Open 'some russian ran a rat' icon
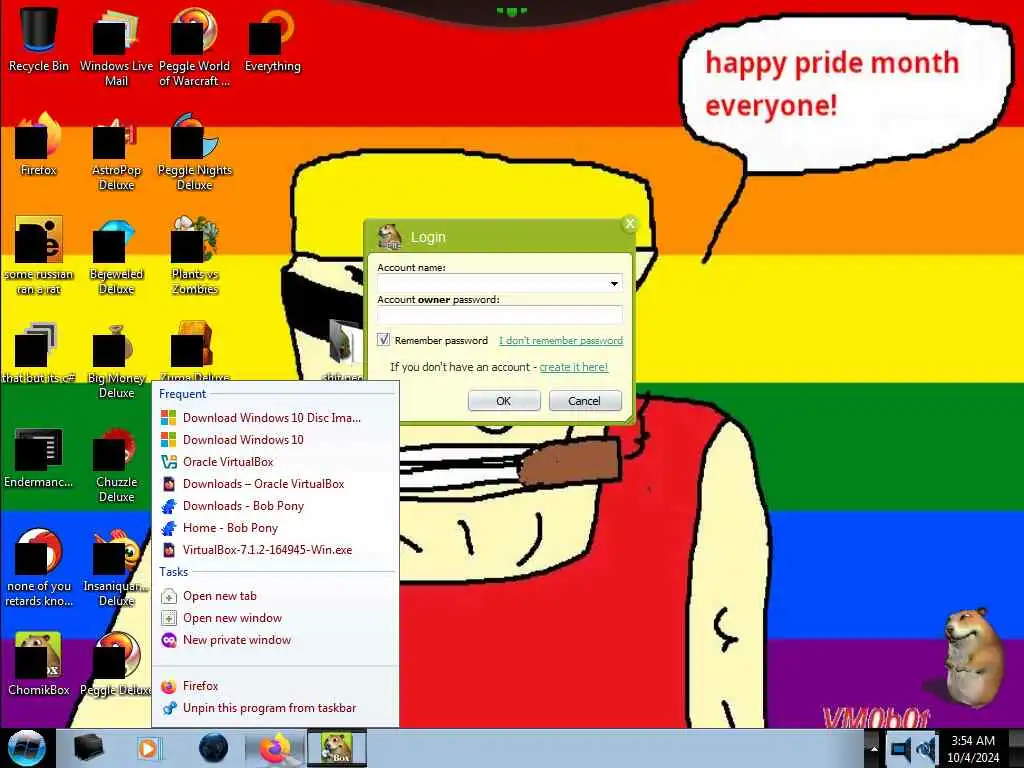Image resolution: width=1024 pixels, height=768 pixels. point(39,255)
